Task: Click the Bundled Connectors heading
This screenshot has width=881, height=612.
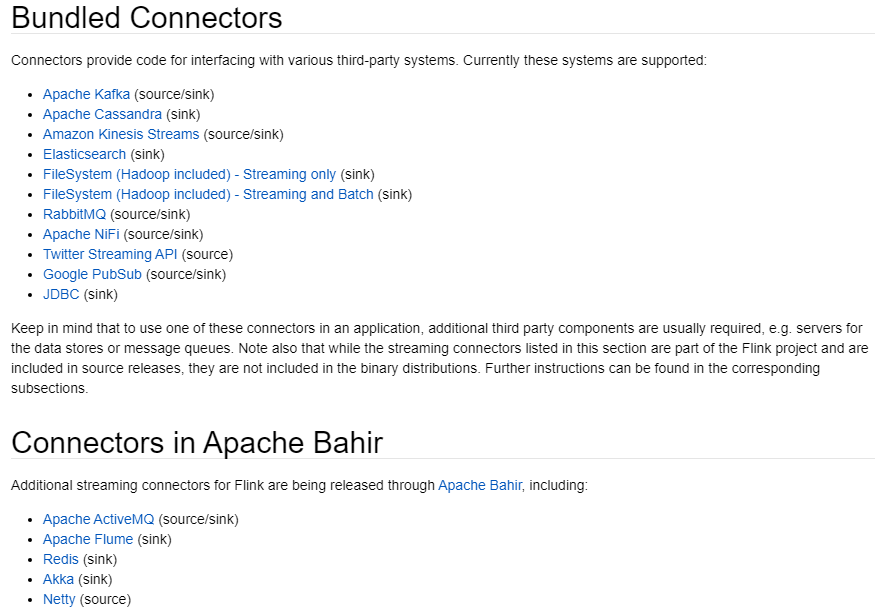Action: click(x=147, y=18)
